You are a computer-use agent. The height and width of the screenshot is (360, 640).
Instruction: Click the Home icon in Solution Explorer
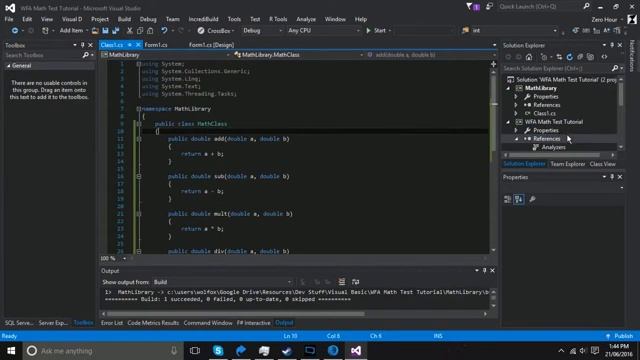[529, 57]
